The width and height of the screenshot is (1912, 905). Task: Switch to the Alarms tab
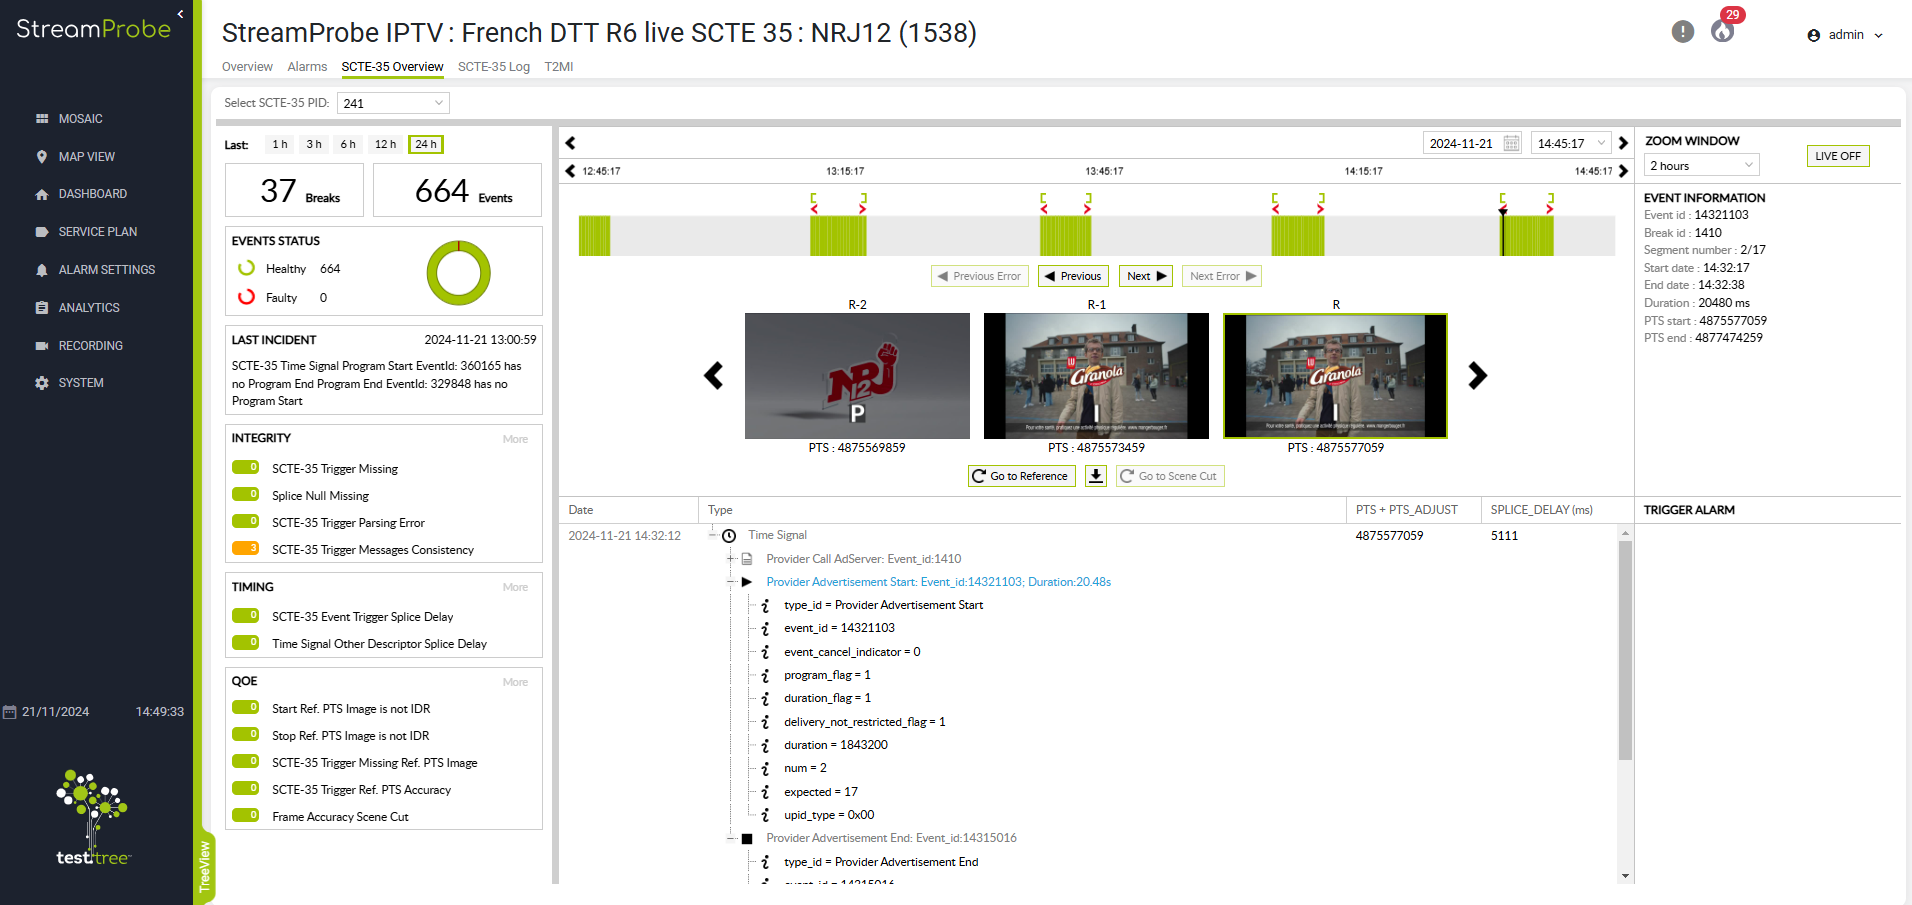307,67
